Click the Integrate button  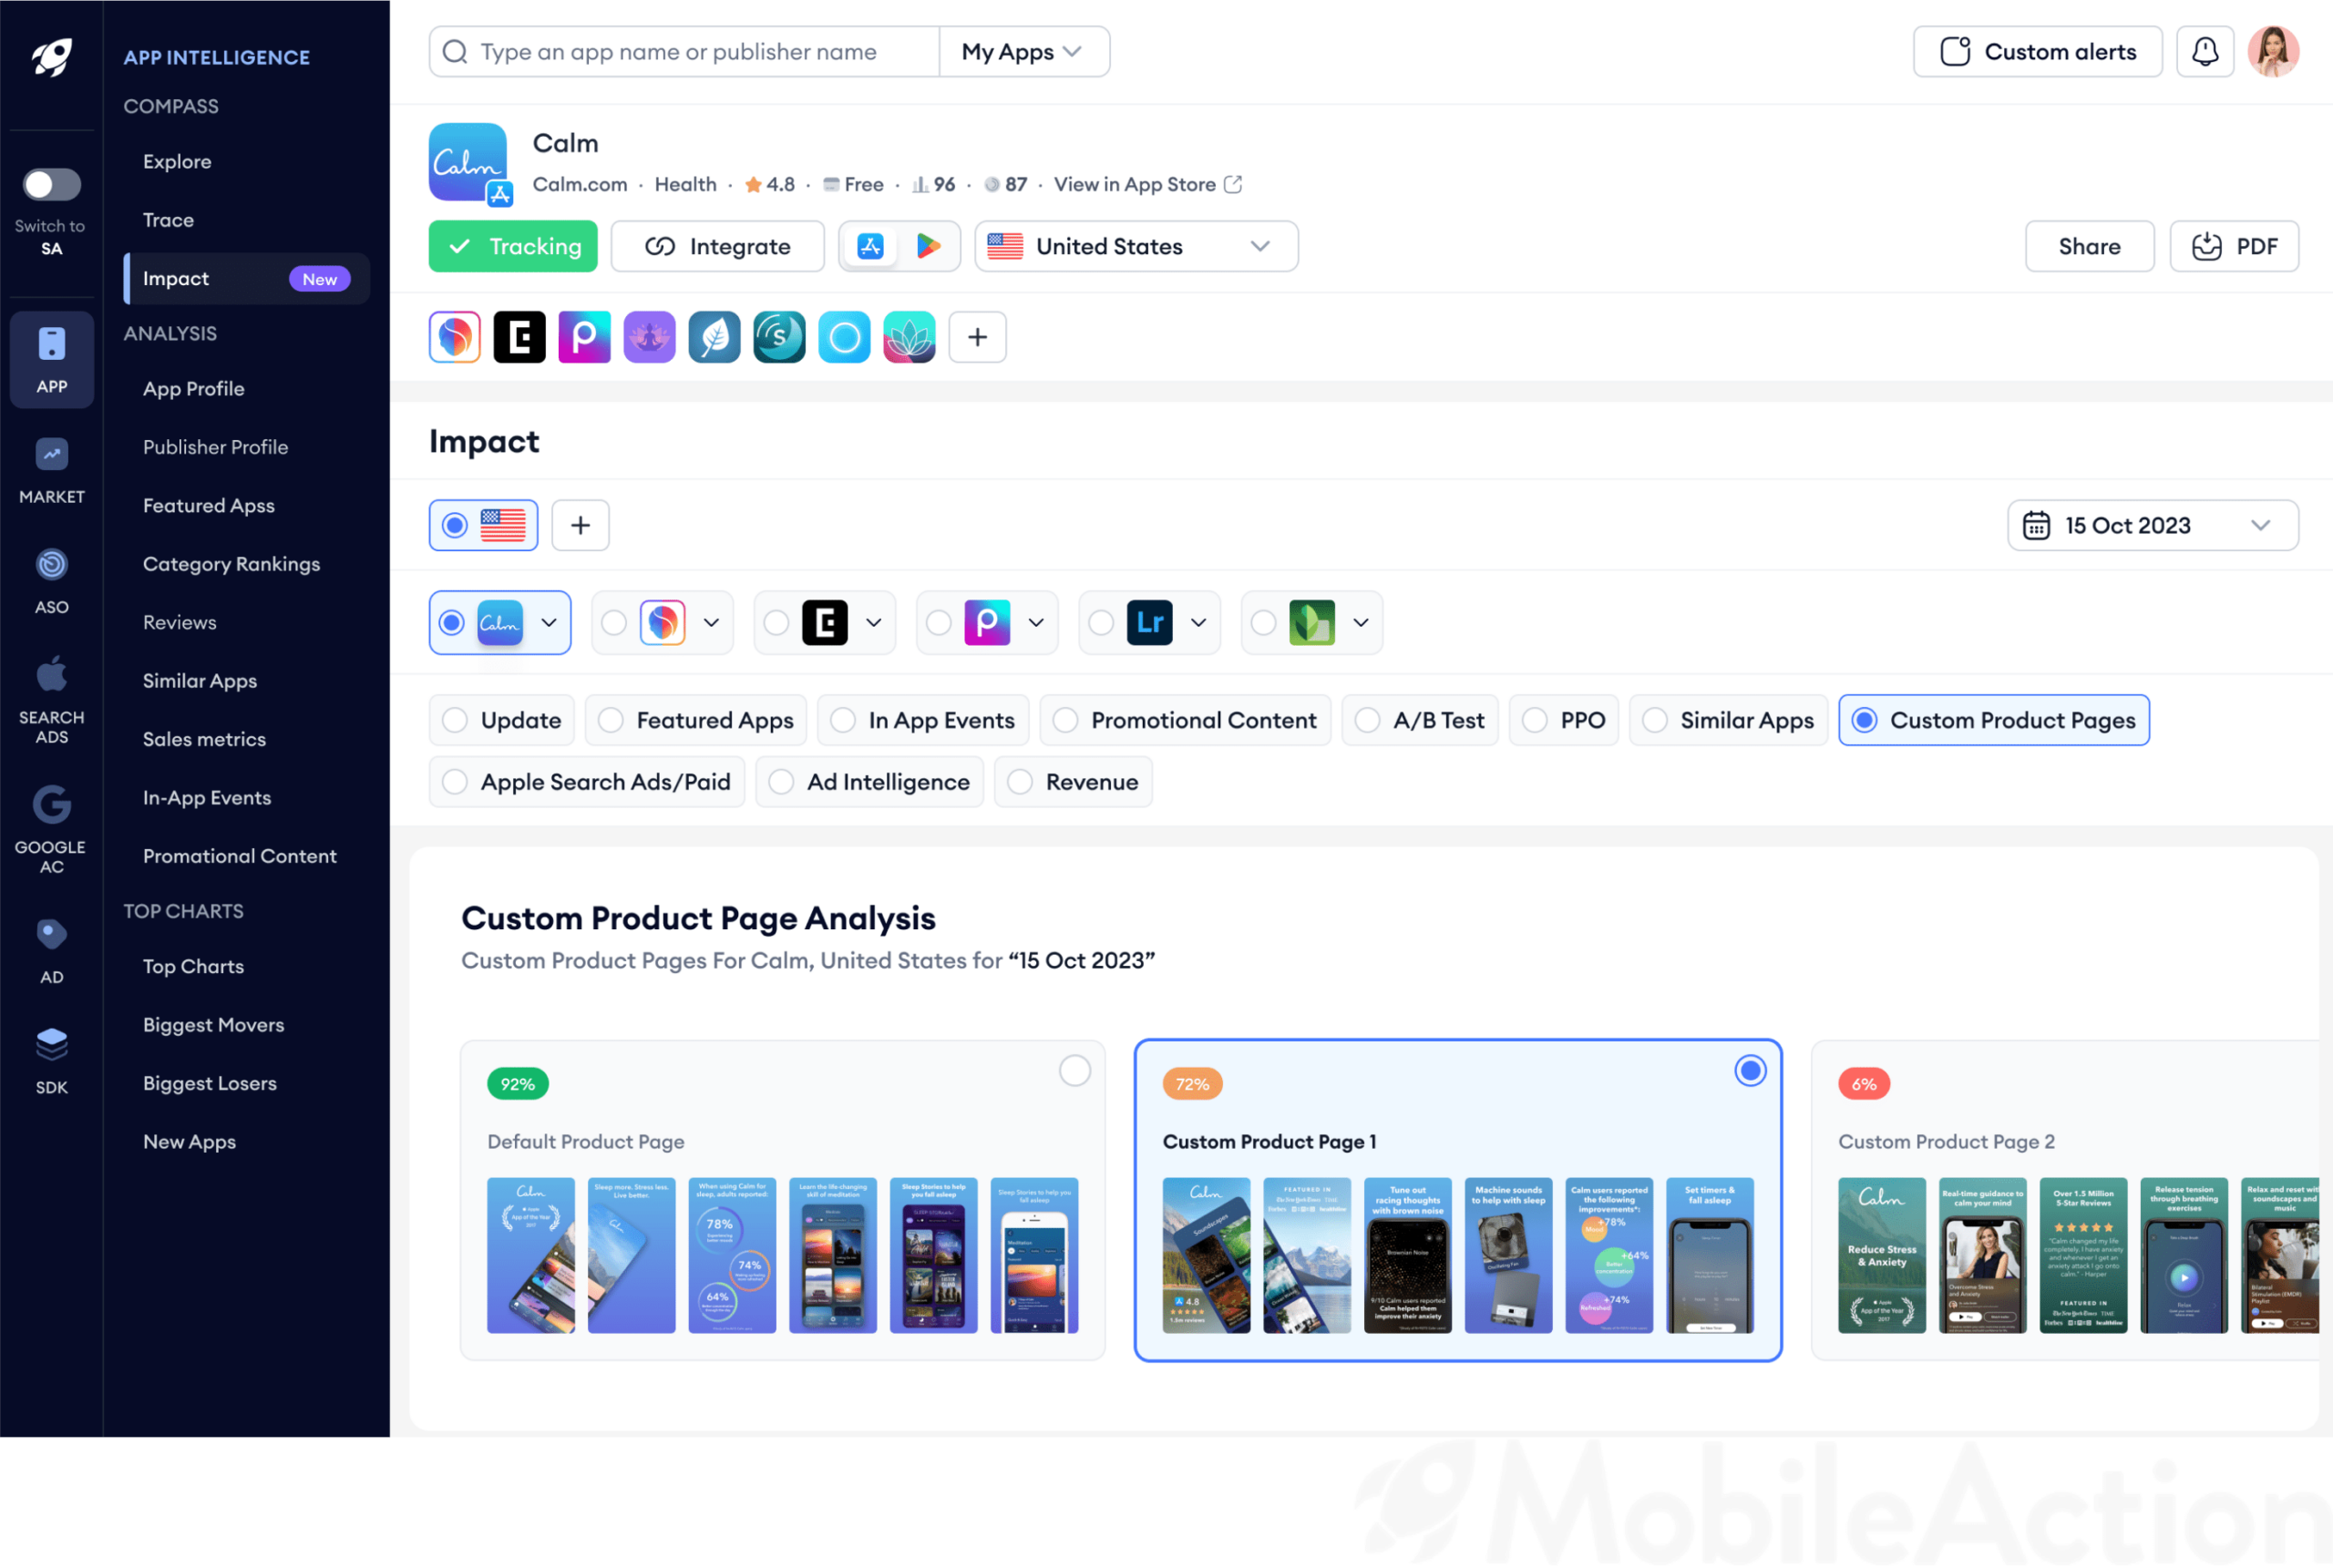point(717,246)
